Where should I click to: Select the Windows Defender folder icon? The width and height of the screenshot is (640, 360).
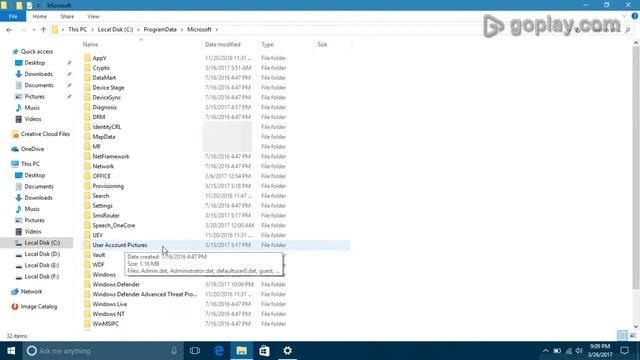click(x=87, y=284)
